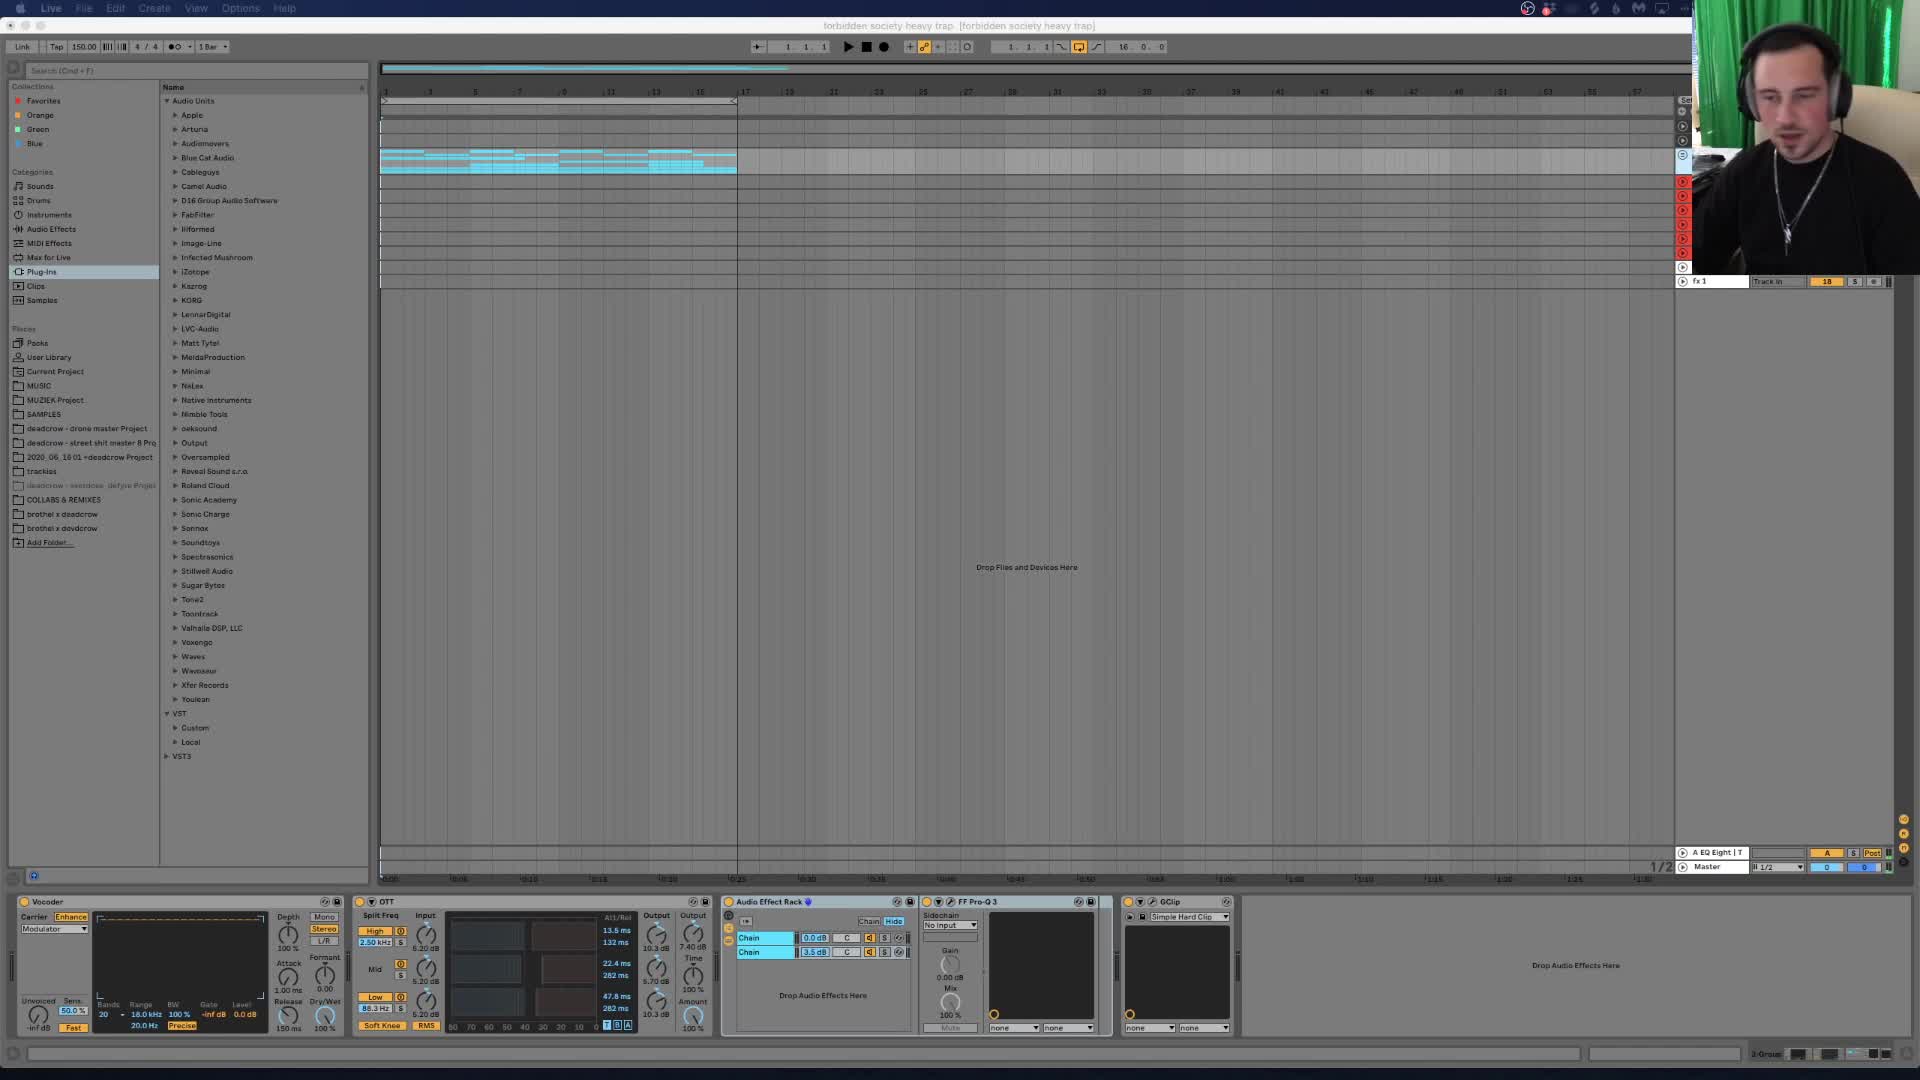Open the Vocoder Carrier dropdown
This screenshot has height=1080, width=1920.
[x=55, y=929]
